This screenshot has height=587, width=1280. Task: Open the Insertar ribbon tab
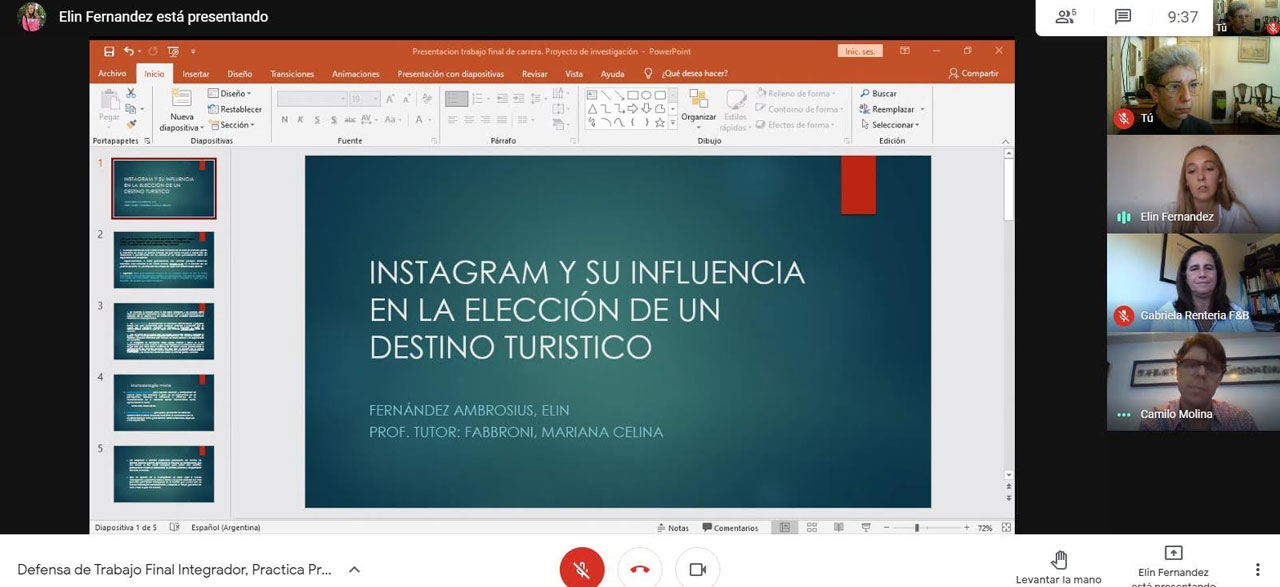(196, 74)
